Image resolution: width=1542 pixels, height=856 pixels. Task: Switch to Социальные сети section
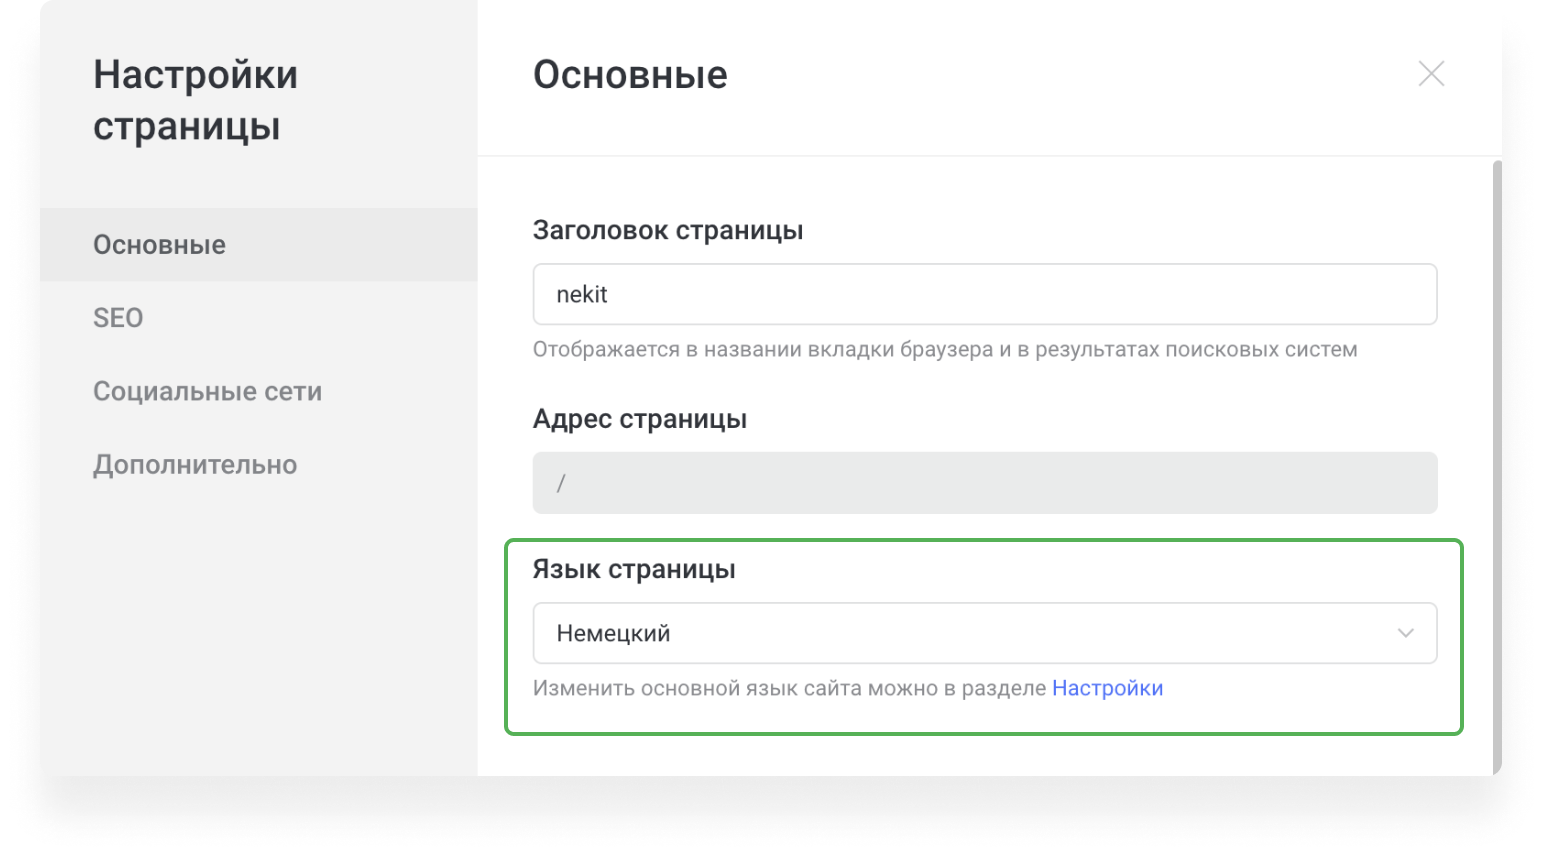click(x=207, y=391)
